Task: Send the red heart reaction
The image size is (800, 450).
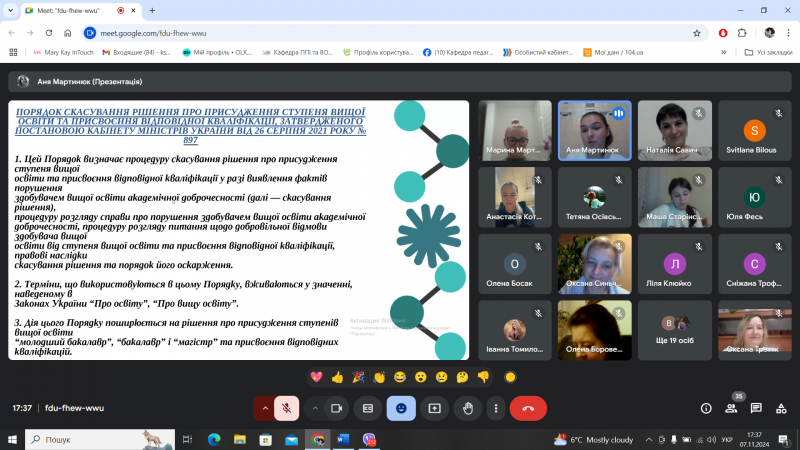Action: (x=316, y=377)
